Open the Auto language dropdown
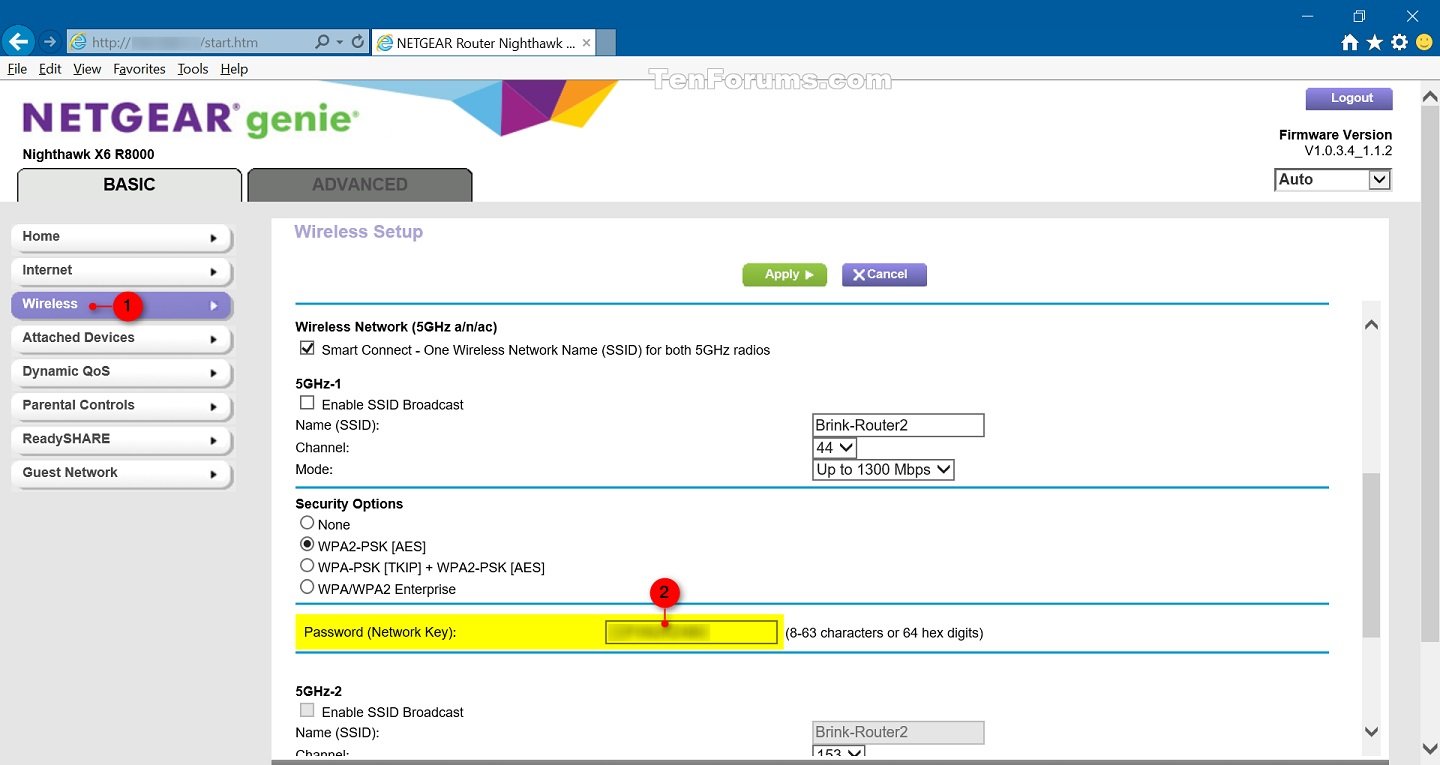Viewport: 1440px width, 765px height. pyautogui.click(x=1333, y=180)
